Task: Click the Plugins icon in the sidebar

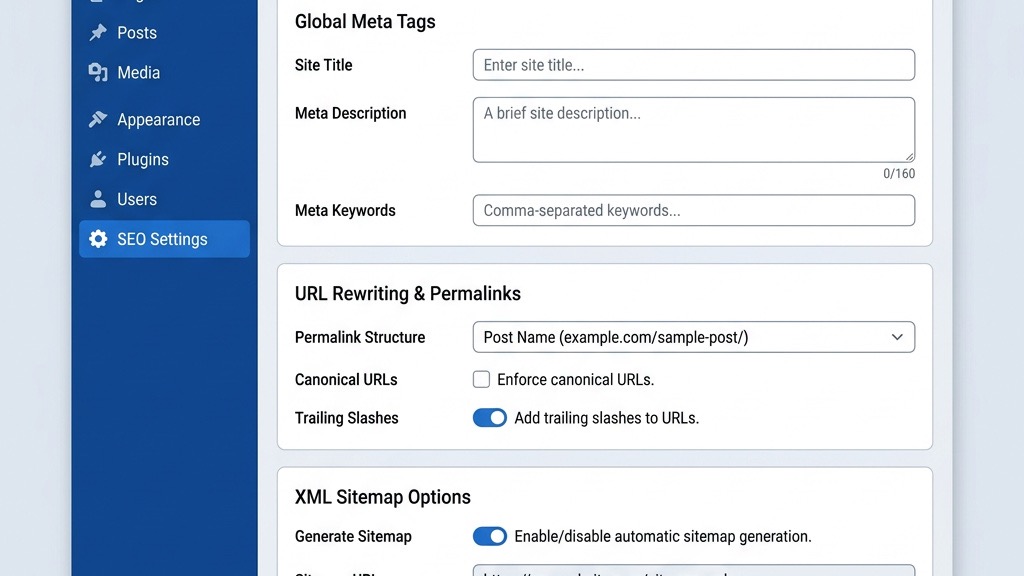Action: click(x=99, y=159)
